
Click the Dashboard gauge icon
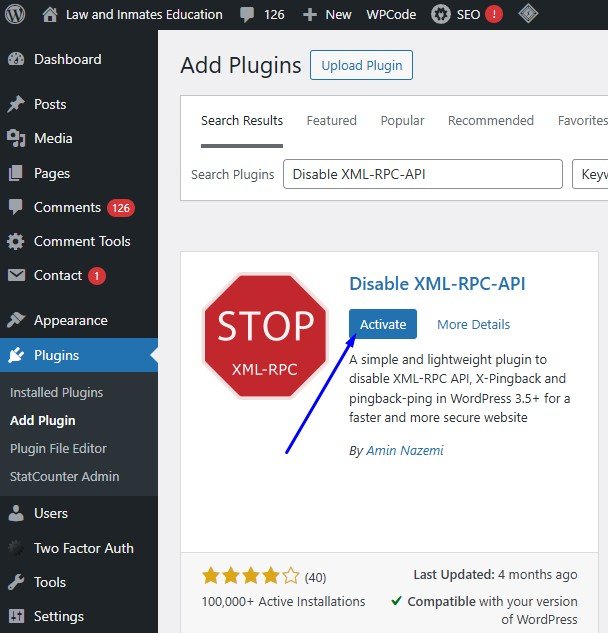point(16,59)
